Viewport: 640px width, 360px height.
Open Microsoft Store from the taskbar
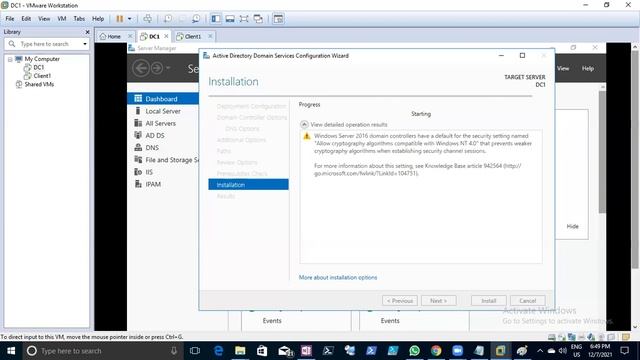click(262, 351)
